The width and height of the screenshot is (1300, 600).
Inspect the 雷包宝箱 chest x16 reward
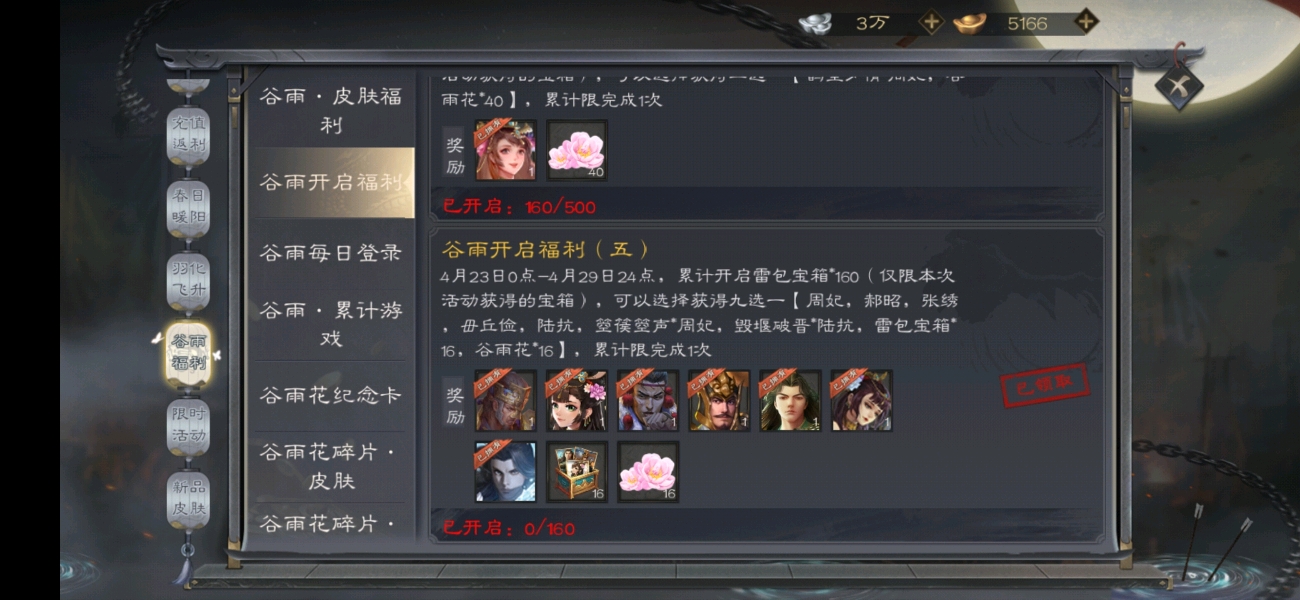[x=577, y=472]
